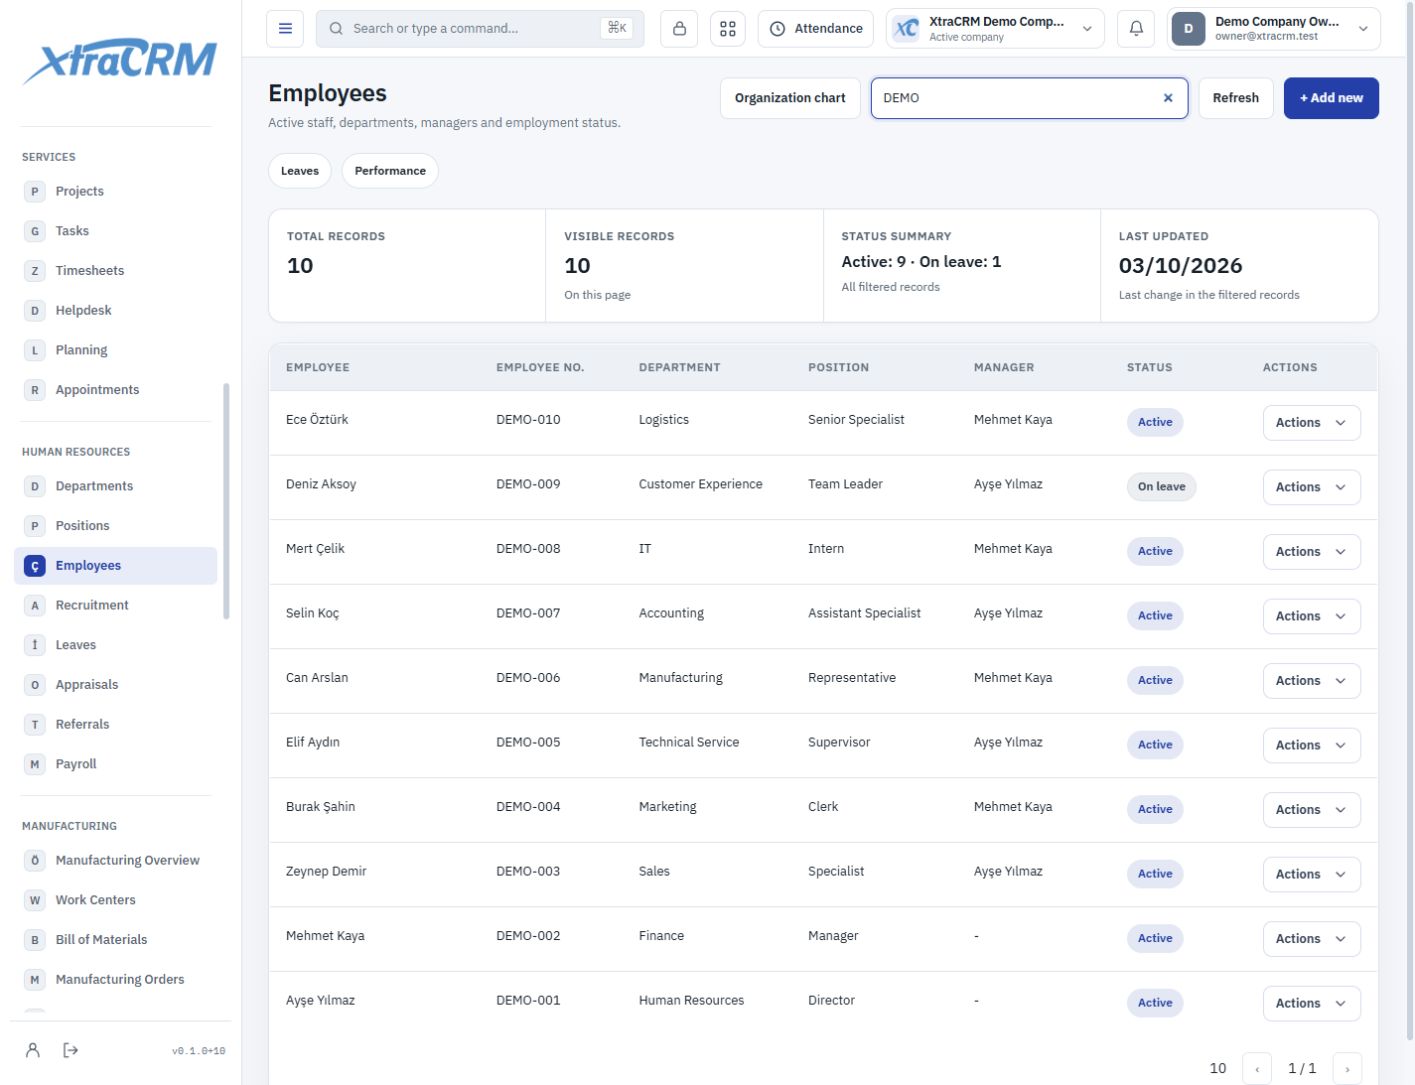Click the Organization chart button

(790, 98)
